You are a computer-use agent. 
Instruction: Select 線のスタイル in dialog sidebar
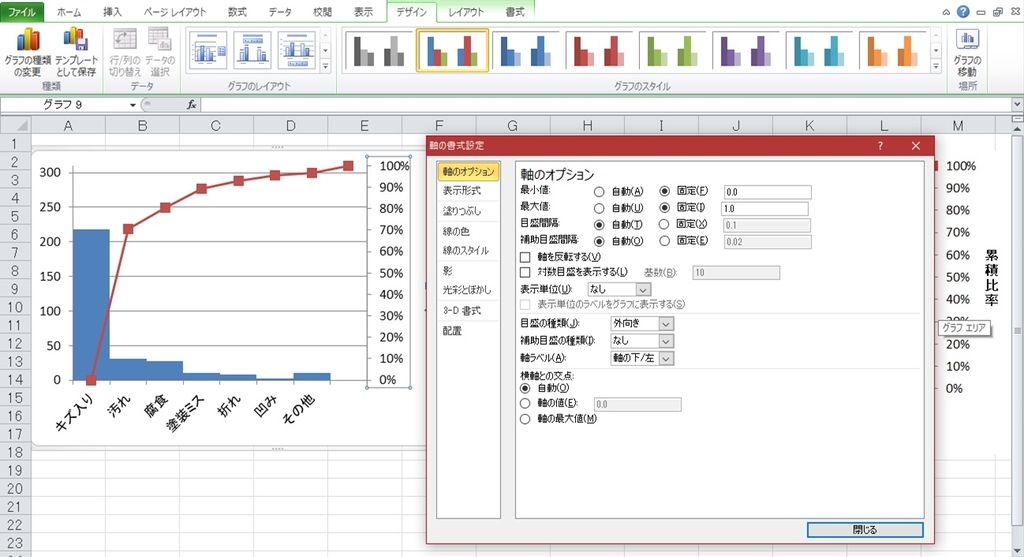point(468,250)
